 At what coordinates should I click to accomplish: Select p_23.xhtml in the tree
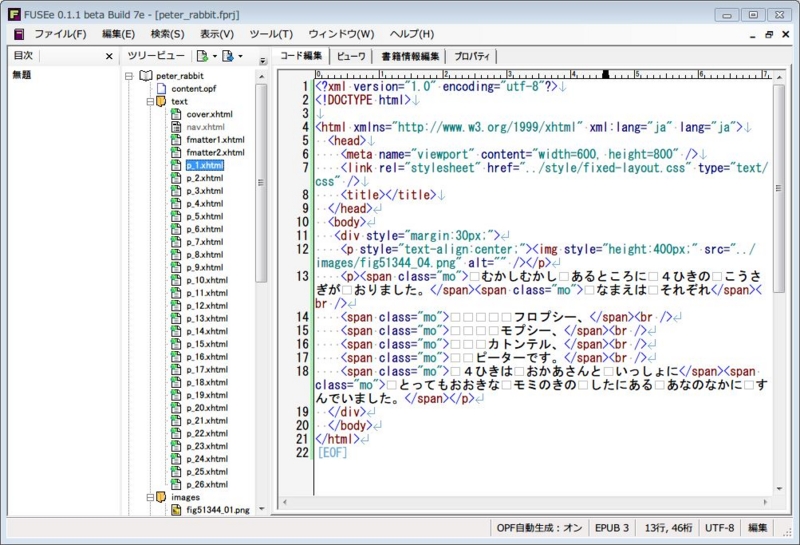207,446
